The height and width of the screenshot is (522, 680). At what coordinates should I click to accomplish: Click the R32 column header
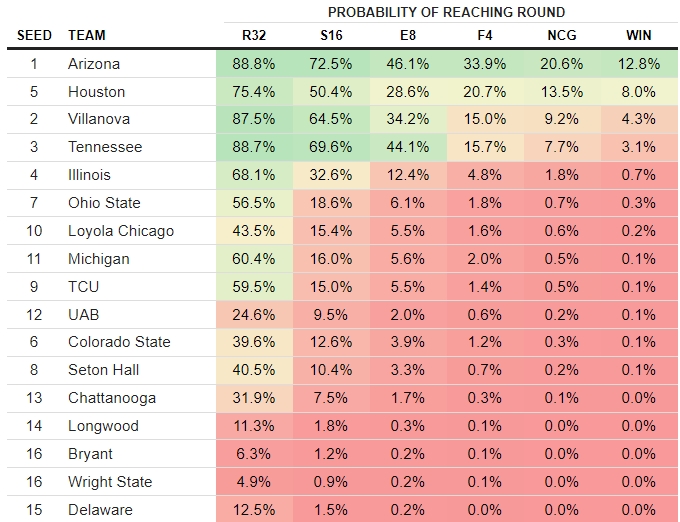(253, 35)
